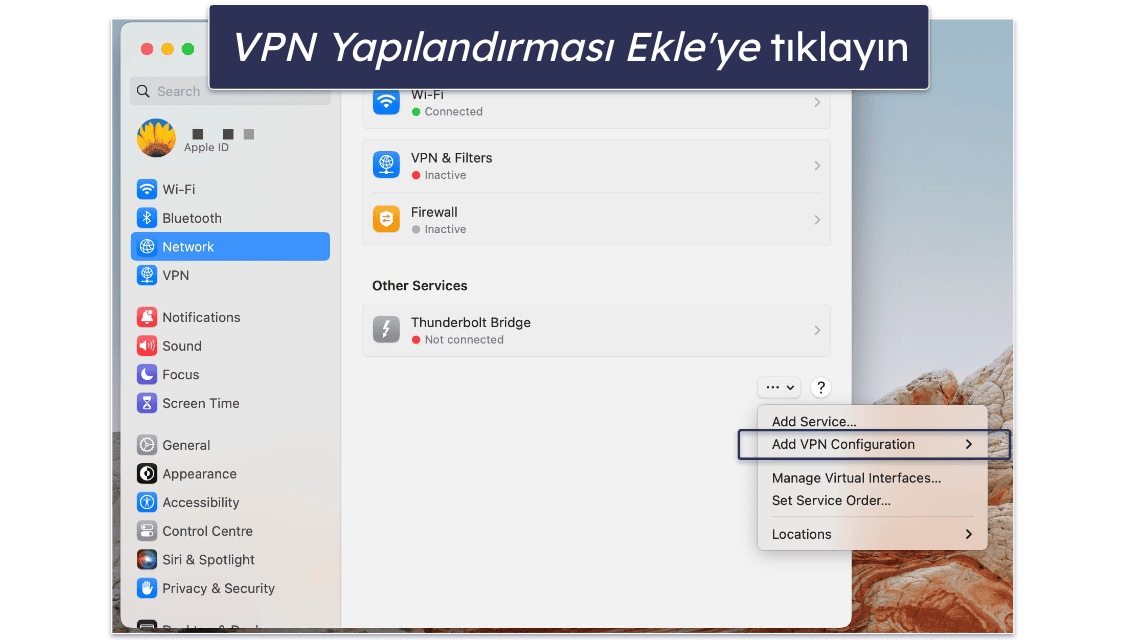Expand the Add VPN Configuration submenu arrow
This screenshot has width=1134, height=640.
pyautogui.click(x=969, y=445)
